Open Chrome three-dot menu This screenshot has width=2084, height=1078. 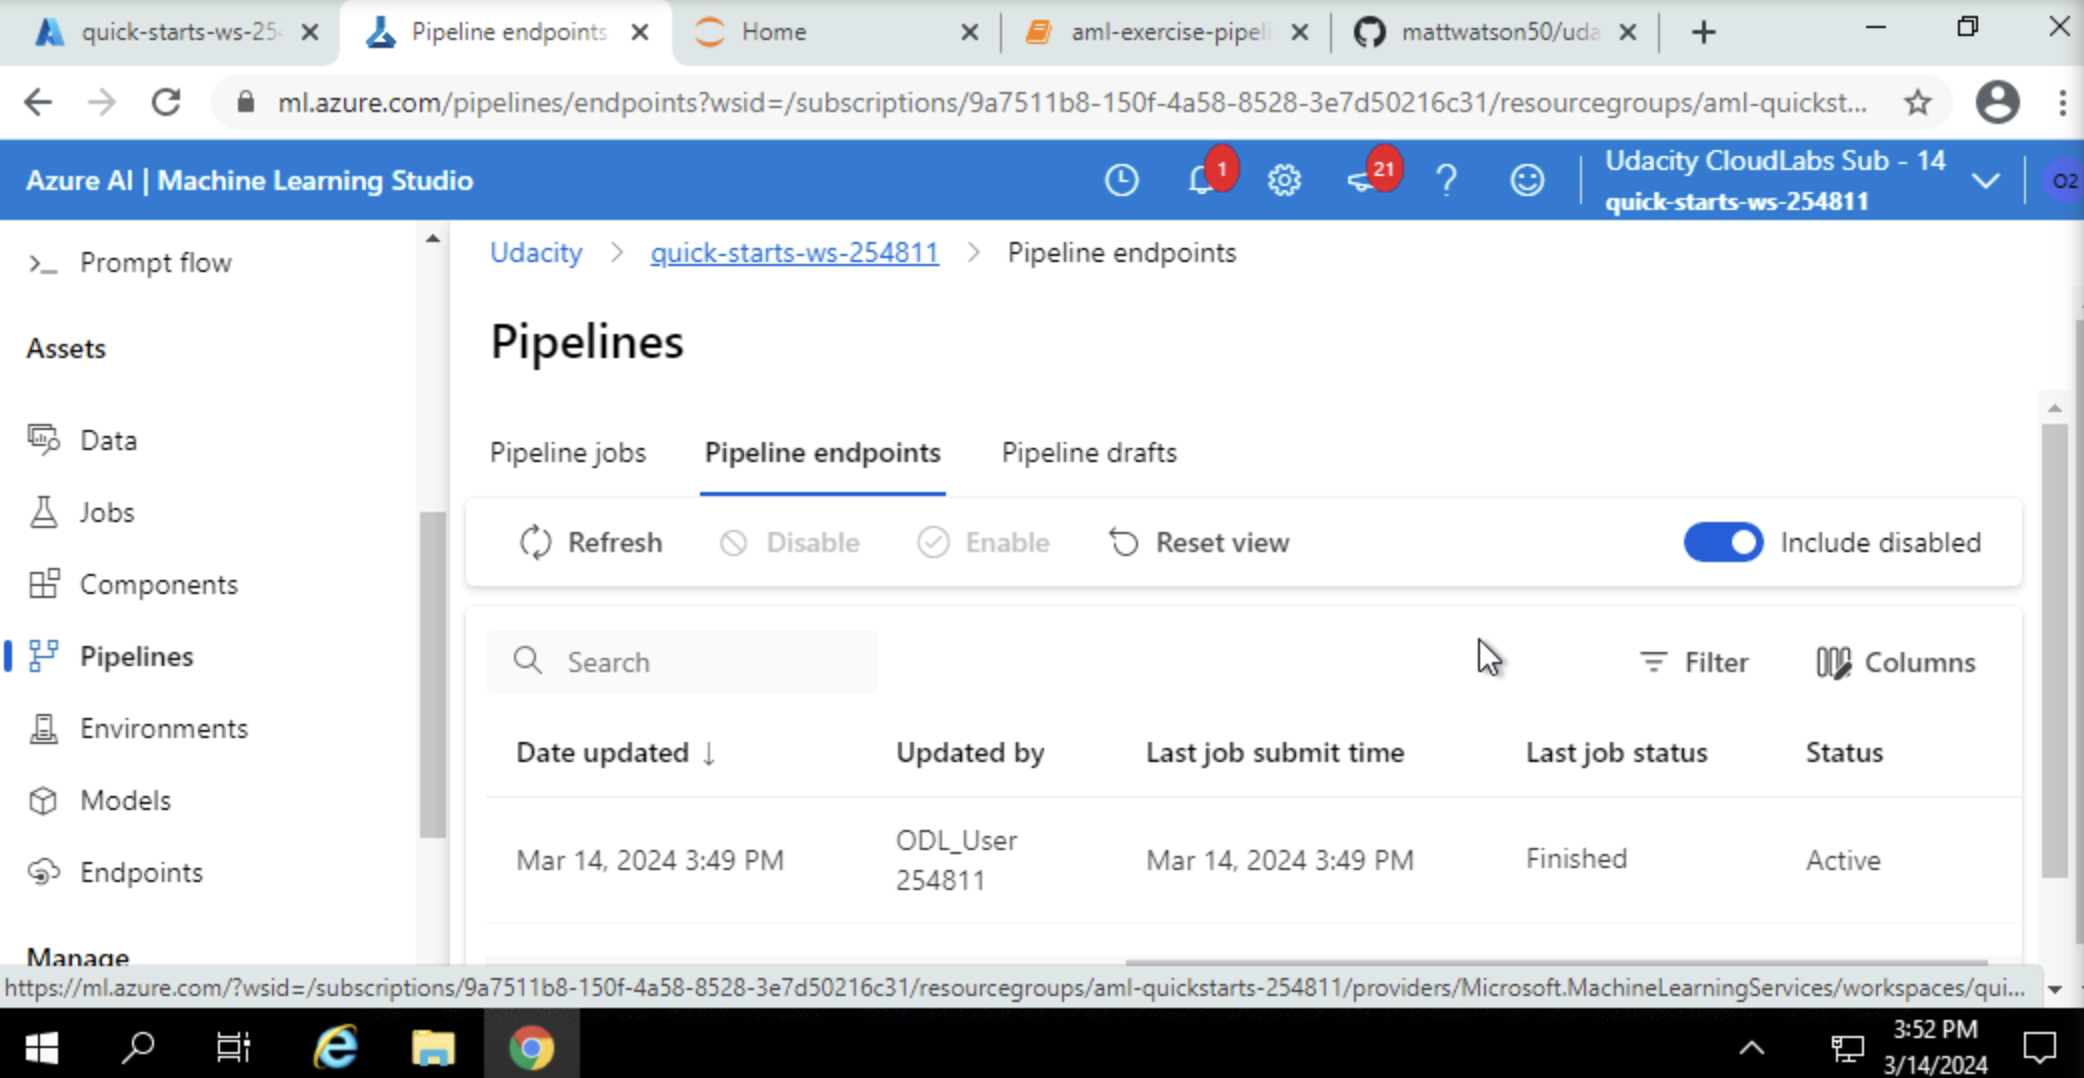click(x=2062, y=102)
